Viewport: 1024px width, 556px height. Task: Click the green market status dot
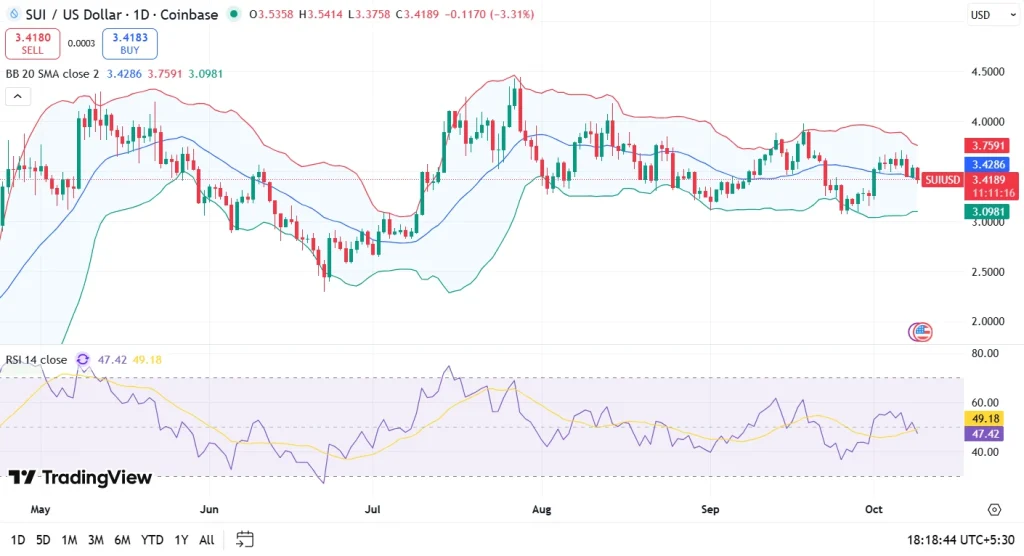[x=234, y=14]
